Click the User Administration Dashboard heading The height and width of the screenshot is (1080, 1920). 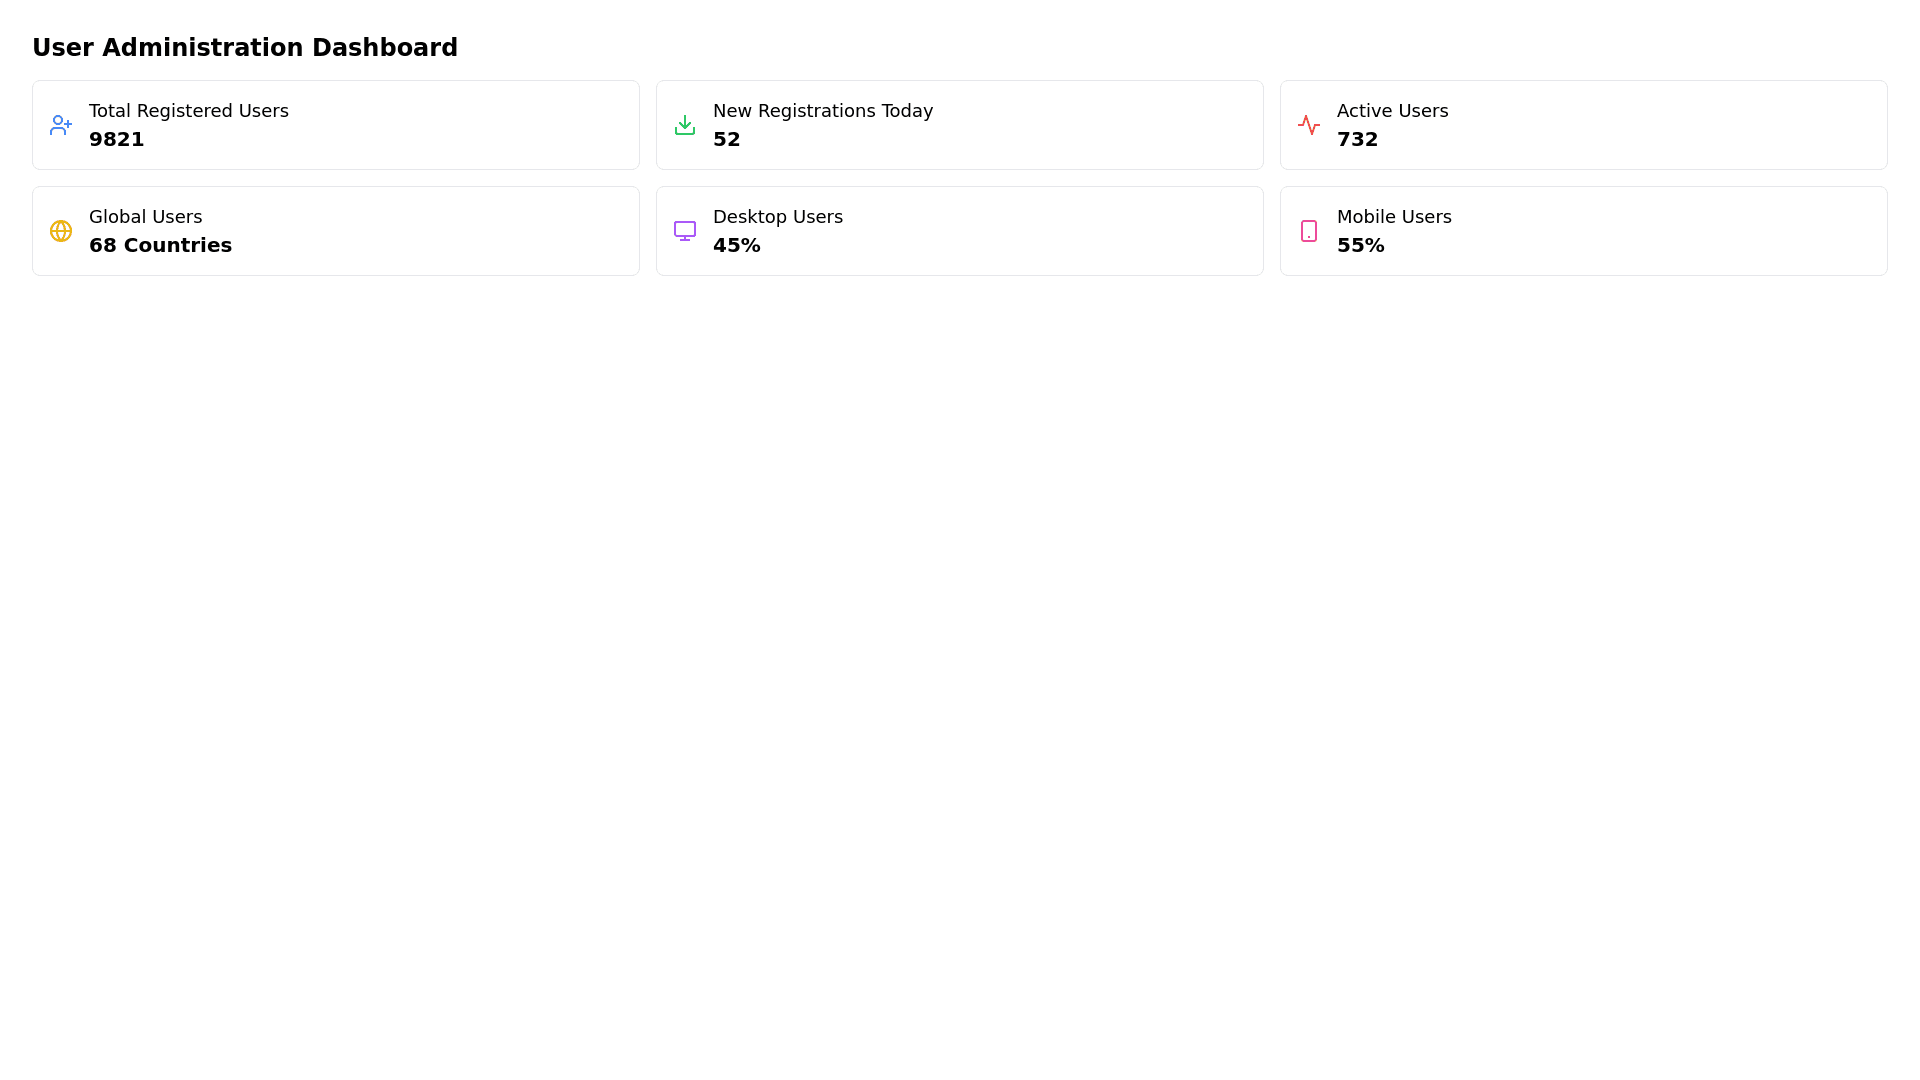click(x=244, y=48)
